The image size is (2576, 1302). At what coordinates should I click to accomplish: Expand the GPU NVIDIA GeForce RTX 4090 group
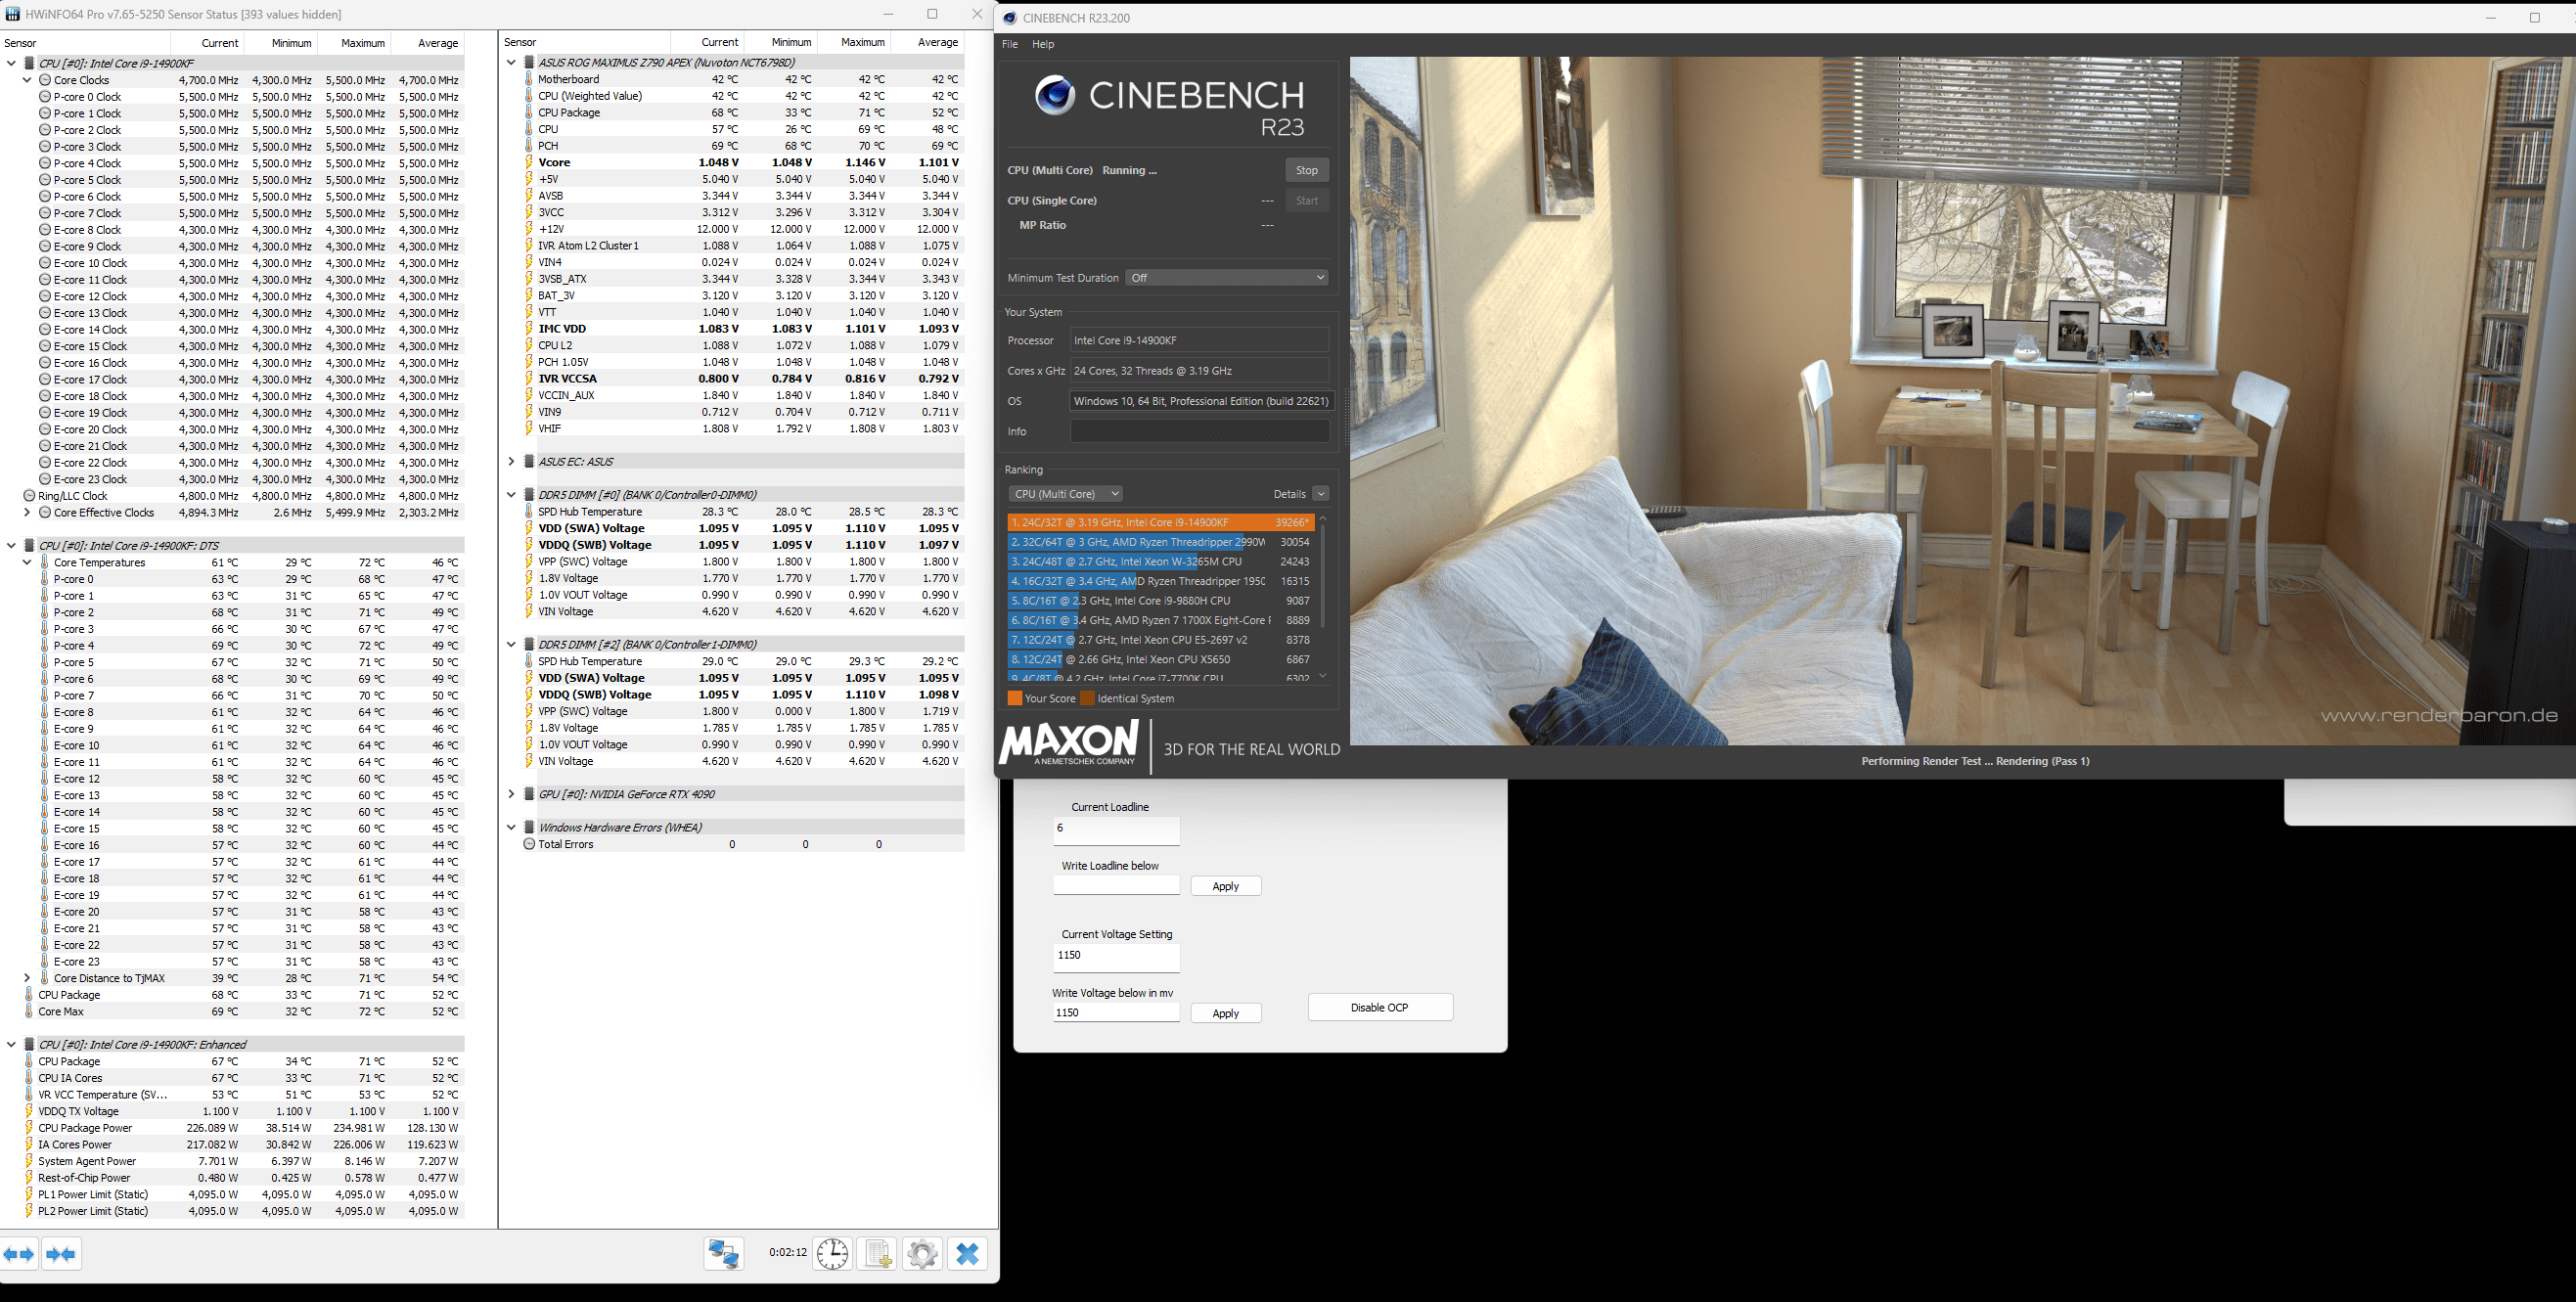pos(511,794)
